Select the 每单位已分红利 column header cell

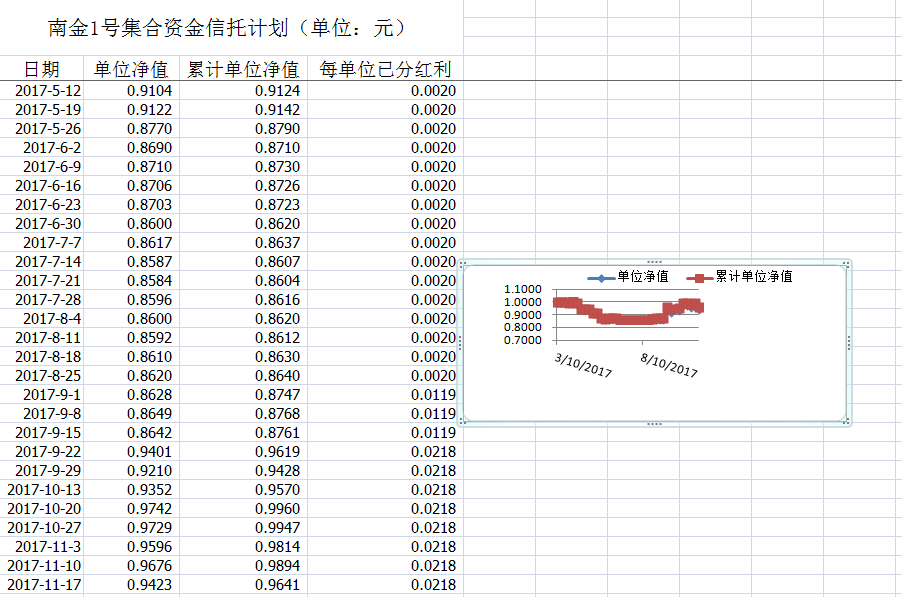(x=384, y=69)
